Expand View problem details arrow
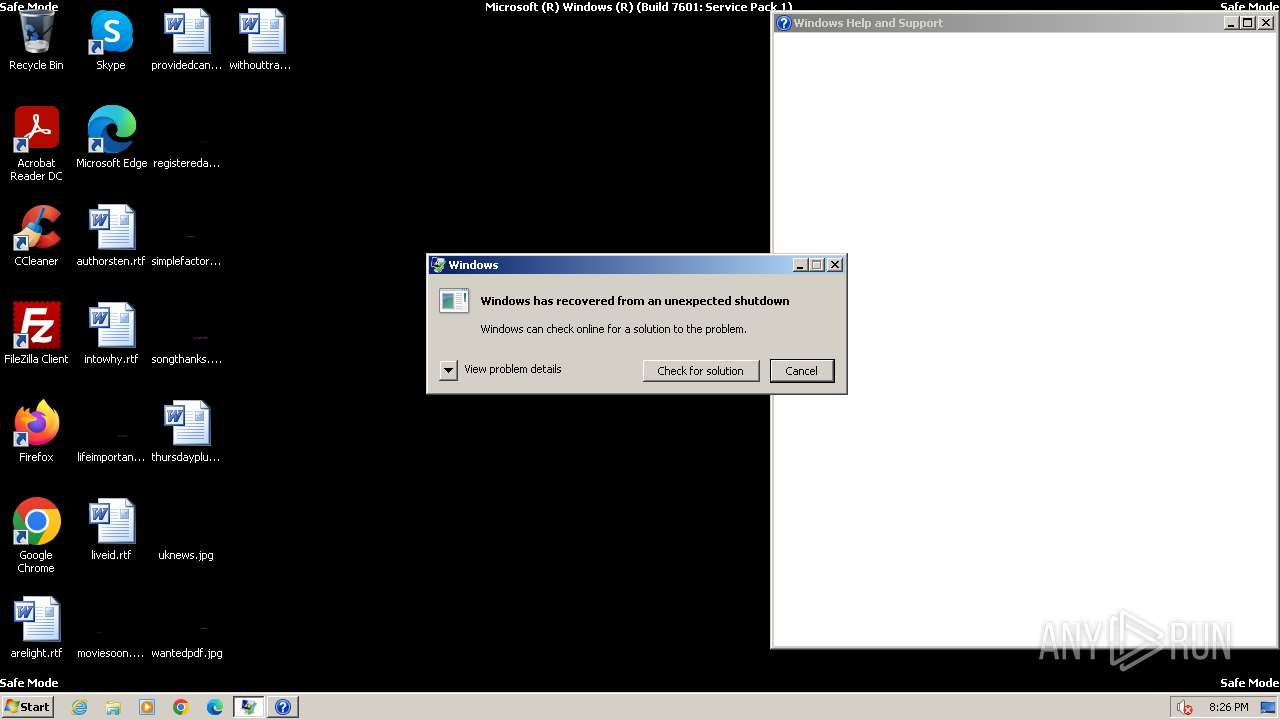 448,370
